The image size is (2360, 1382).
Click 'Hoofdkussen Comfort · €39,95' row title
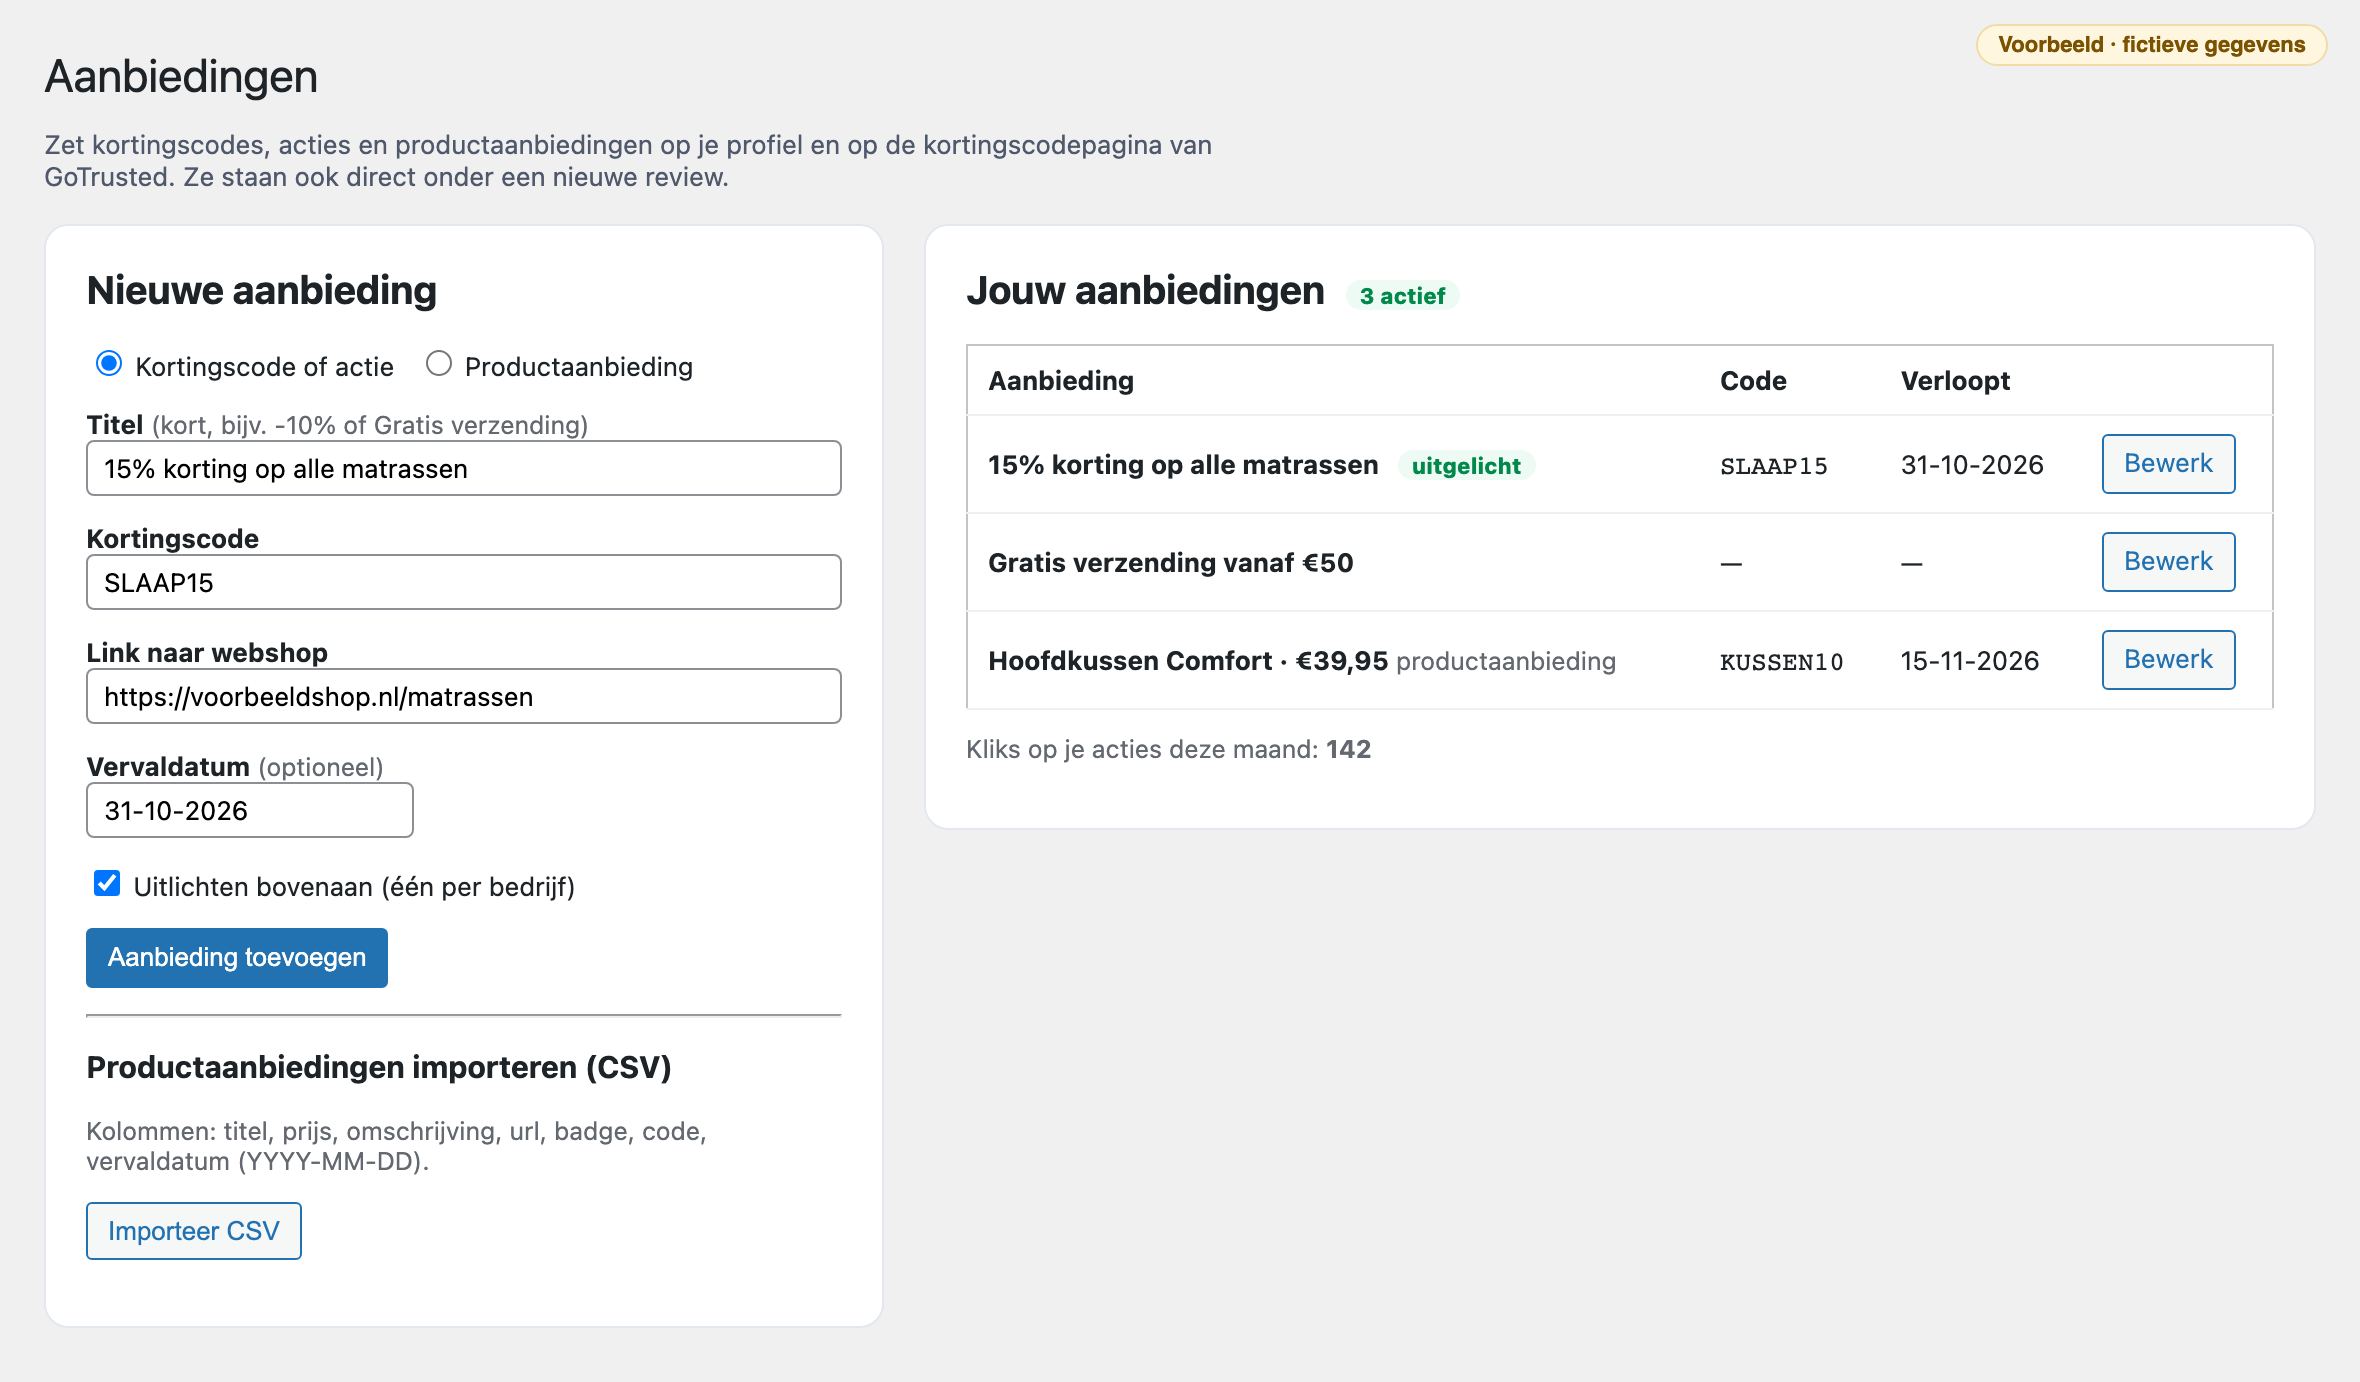pyautogui.click(x=1188, y=661)
